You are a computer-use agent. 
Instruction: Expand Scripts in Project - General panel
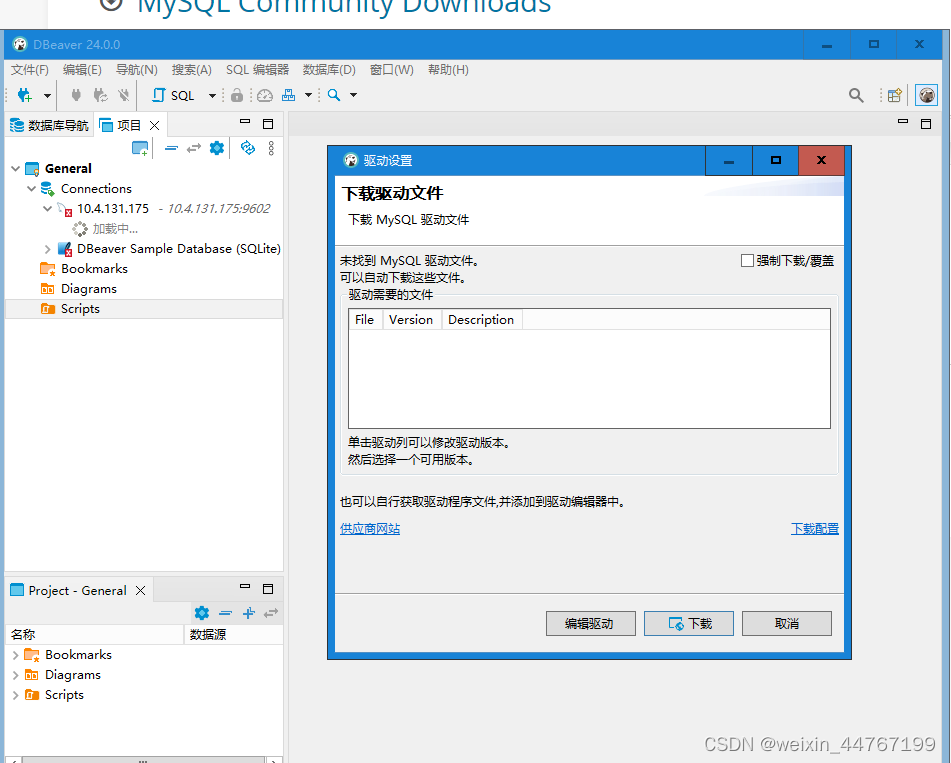15,695
